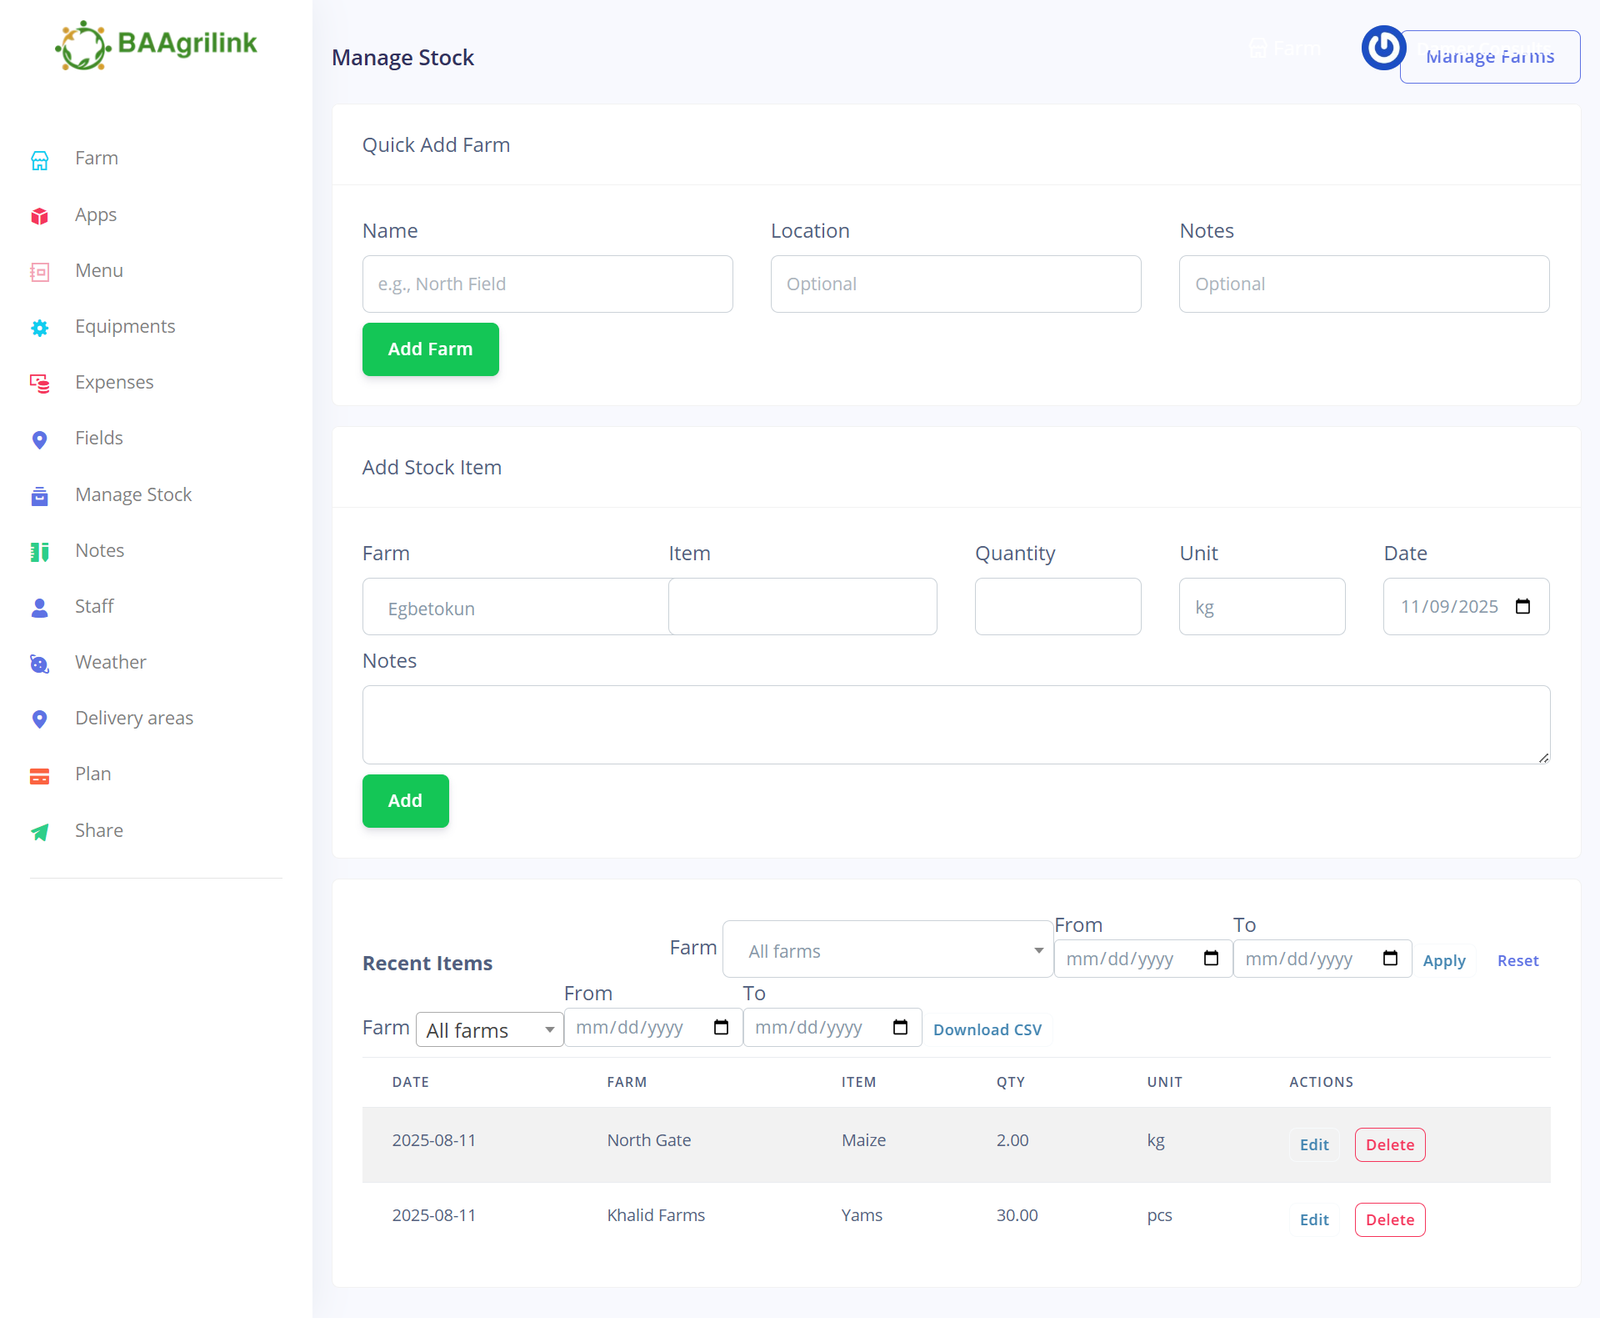Expand the large All farms filter dropdown
This screenshot has width=1600, height=1318.
click(887, 950)
